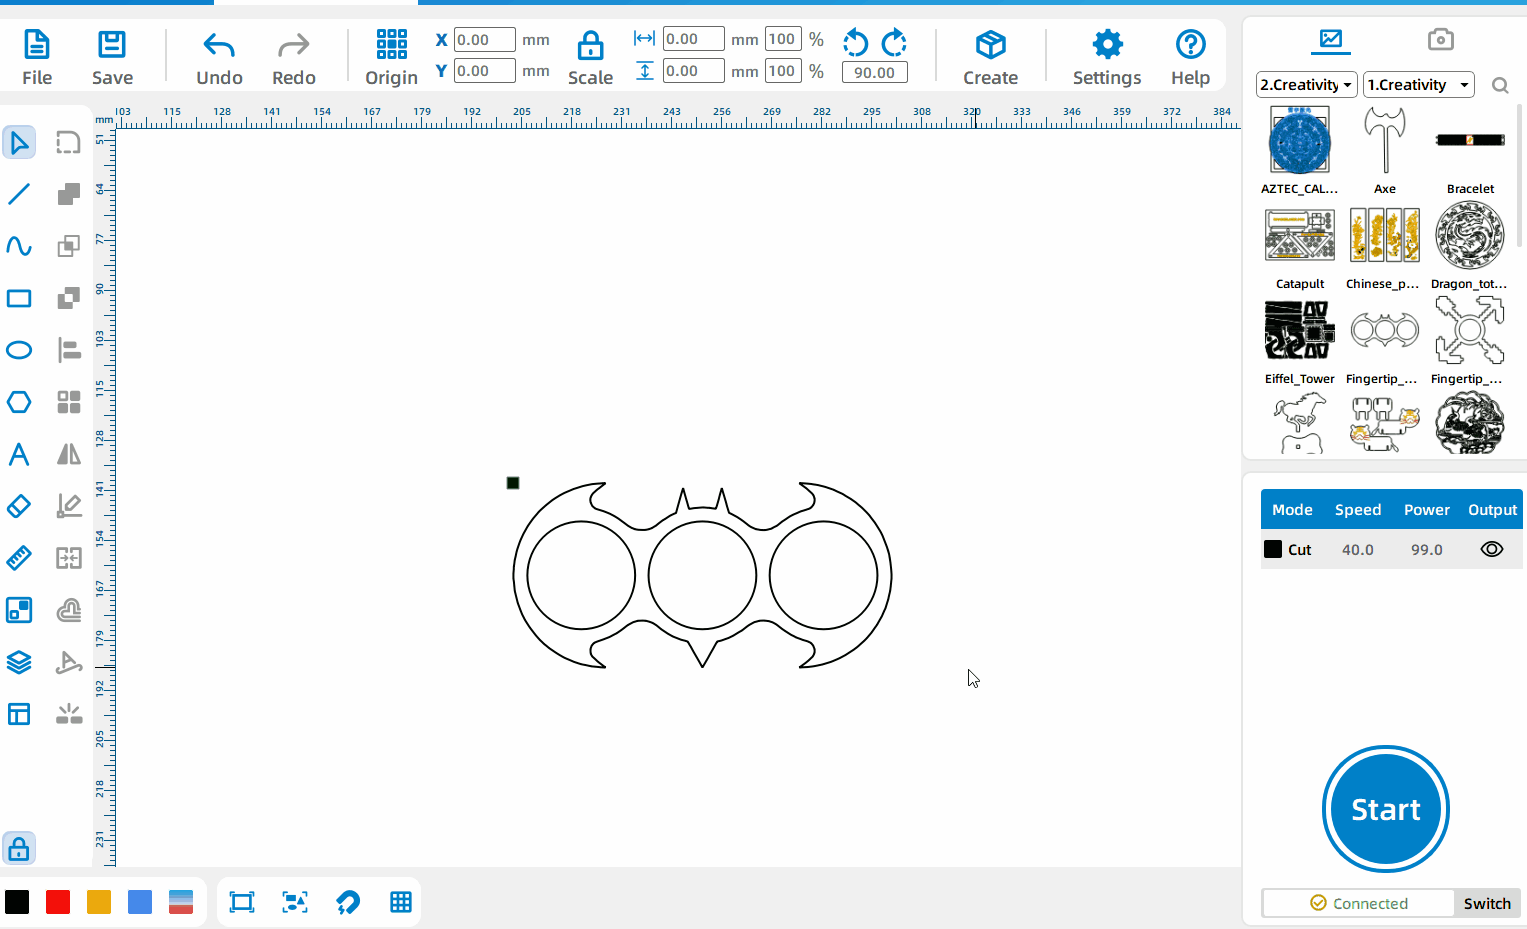Select the rectangle shape tool
The width and height of the screenshot is (1527, 929).
(19, 298)
